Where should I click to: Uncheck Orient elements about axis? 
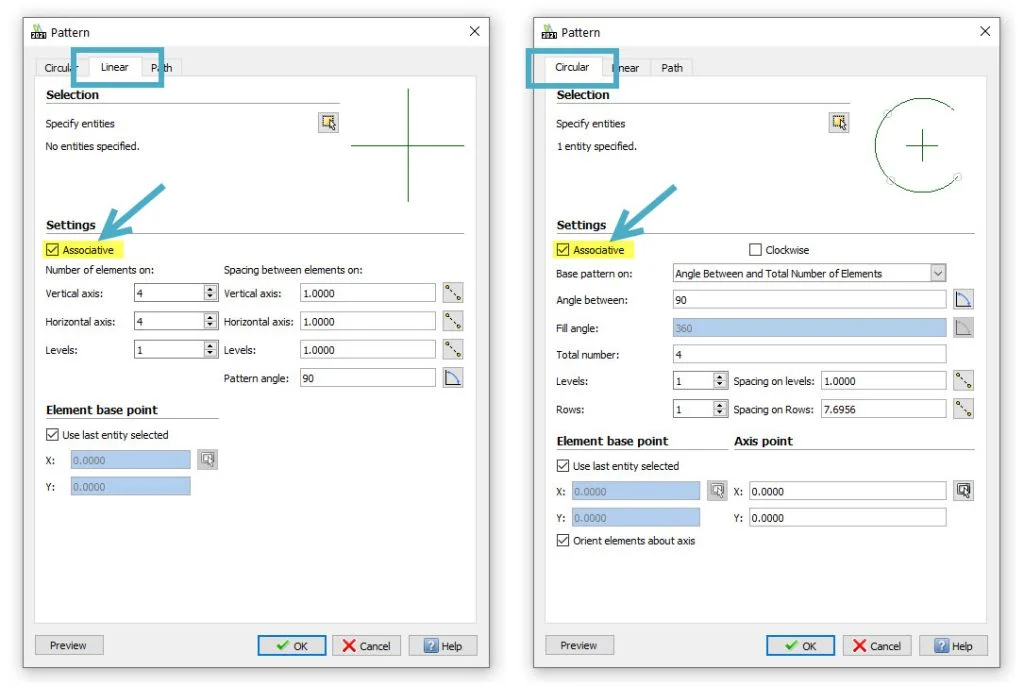[563, 541]
